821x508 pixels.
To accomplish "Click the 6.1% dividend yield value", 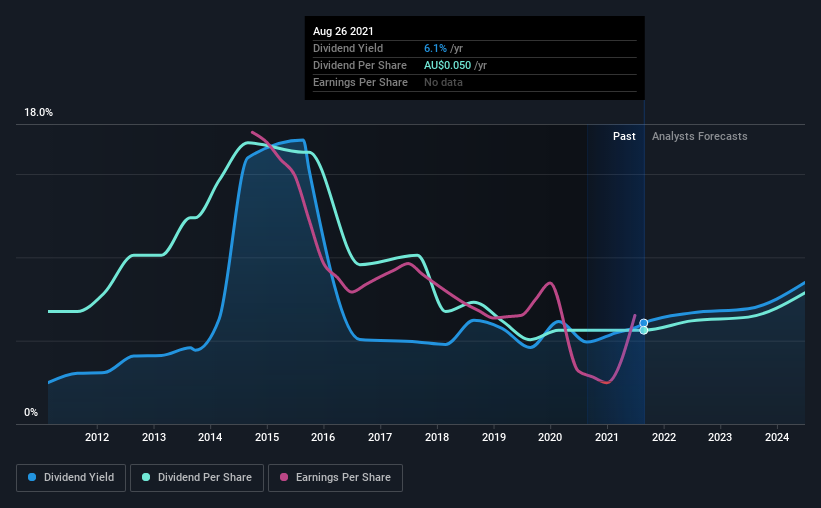I will click(435, 48).
